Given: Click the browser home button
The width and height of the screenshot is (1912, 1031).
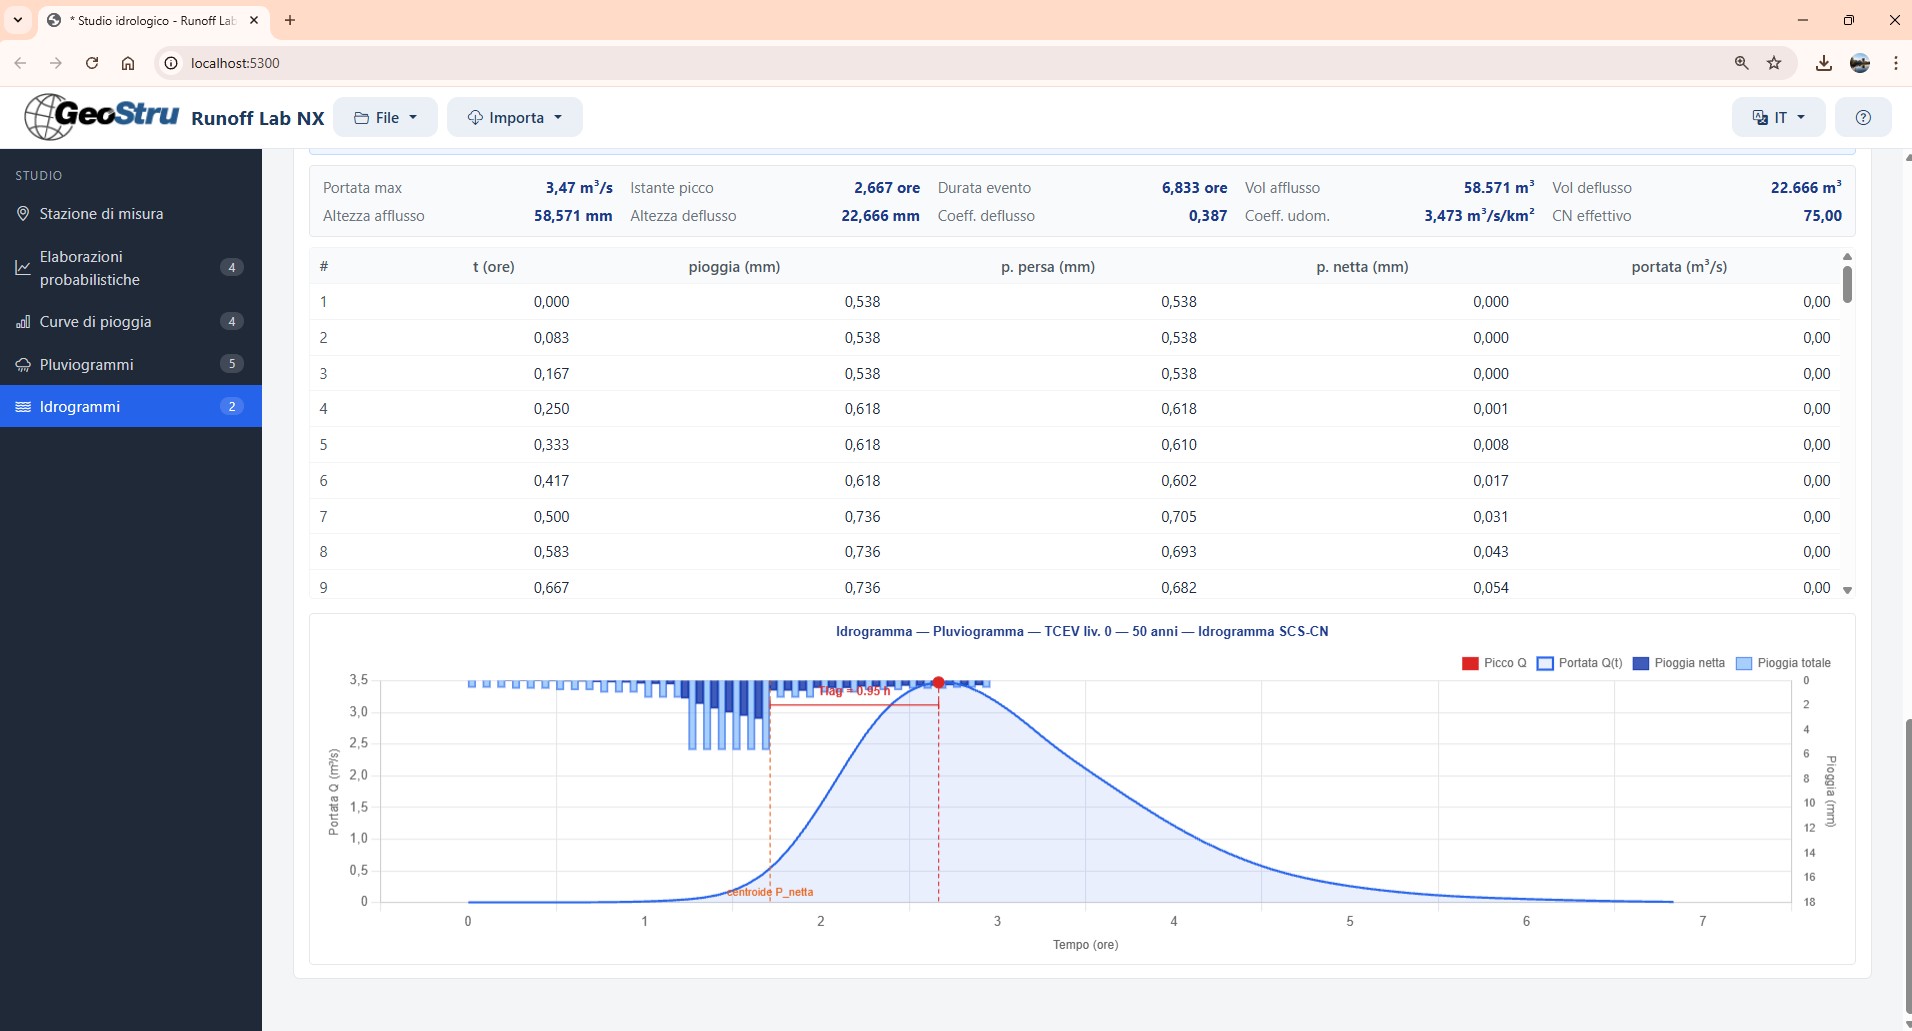Looking at the screenshot, I should point(128,63).
